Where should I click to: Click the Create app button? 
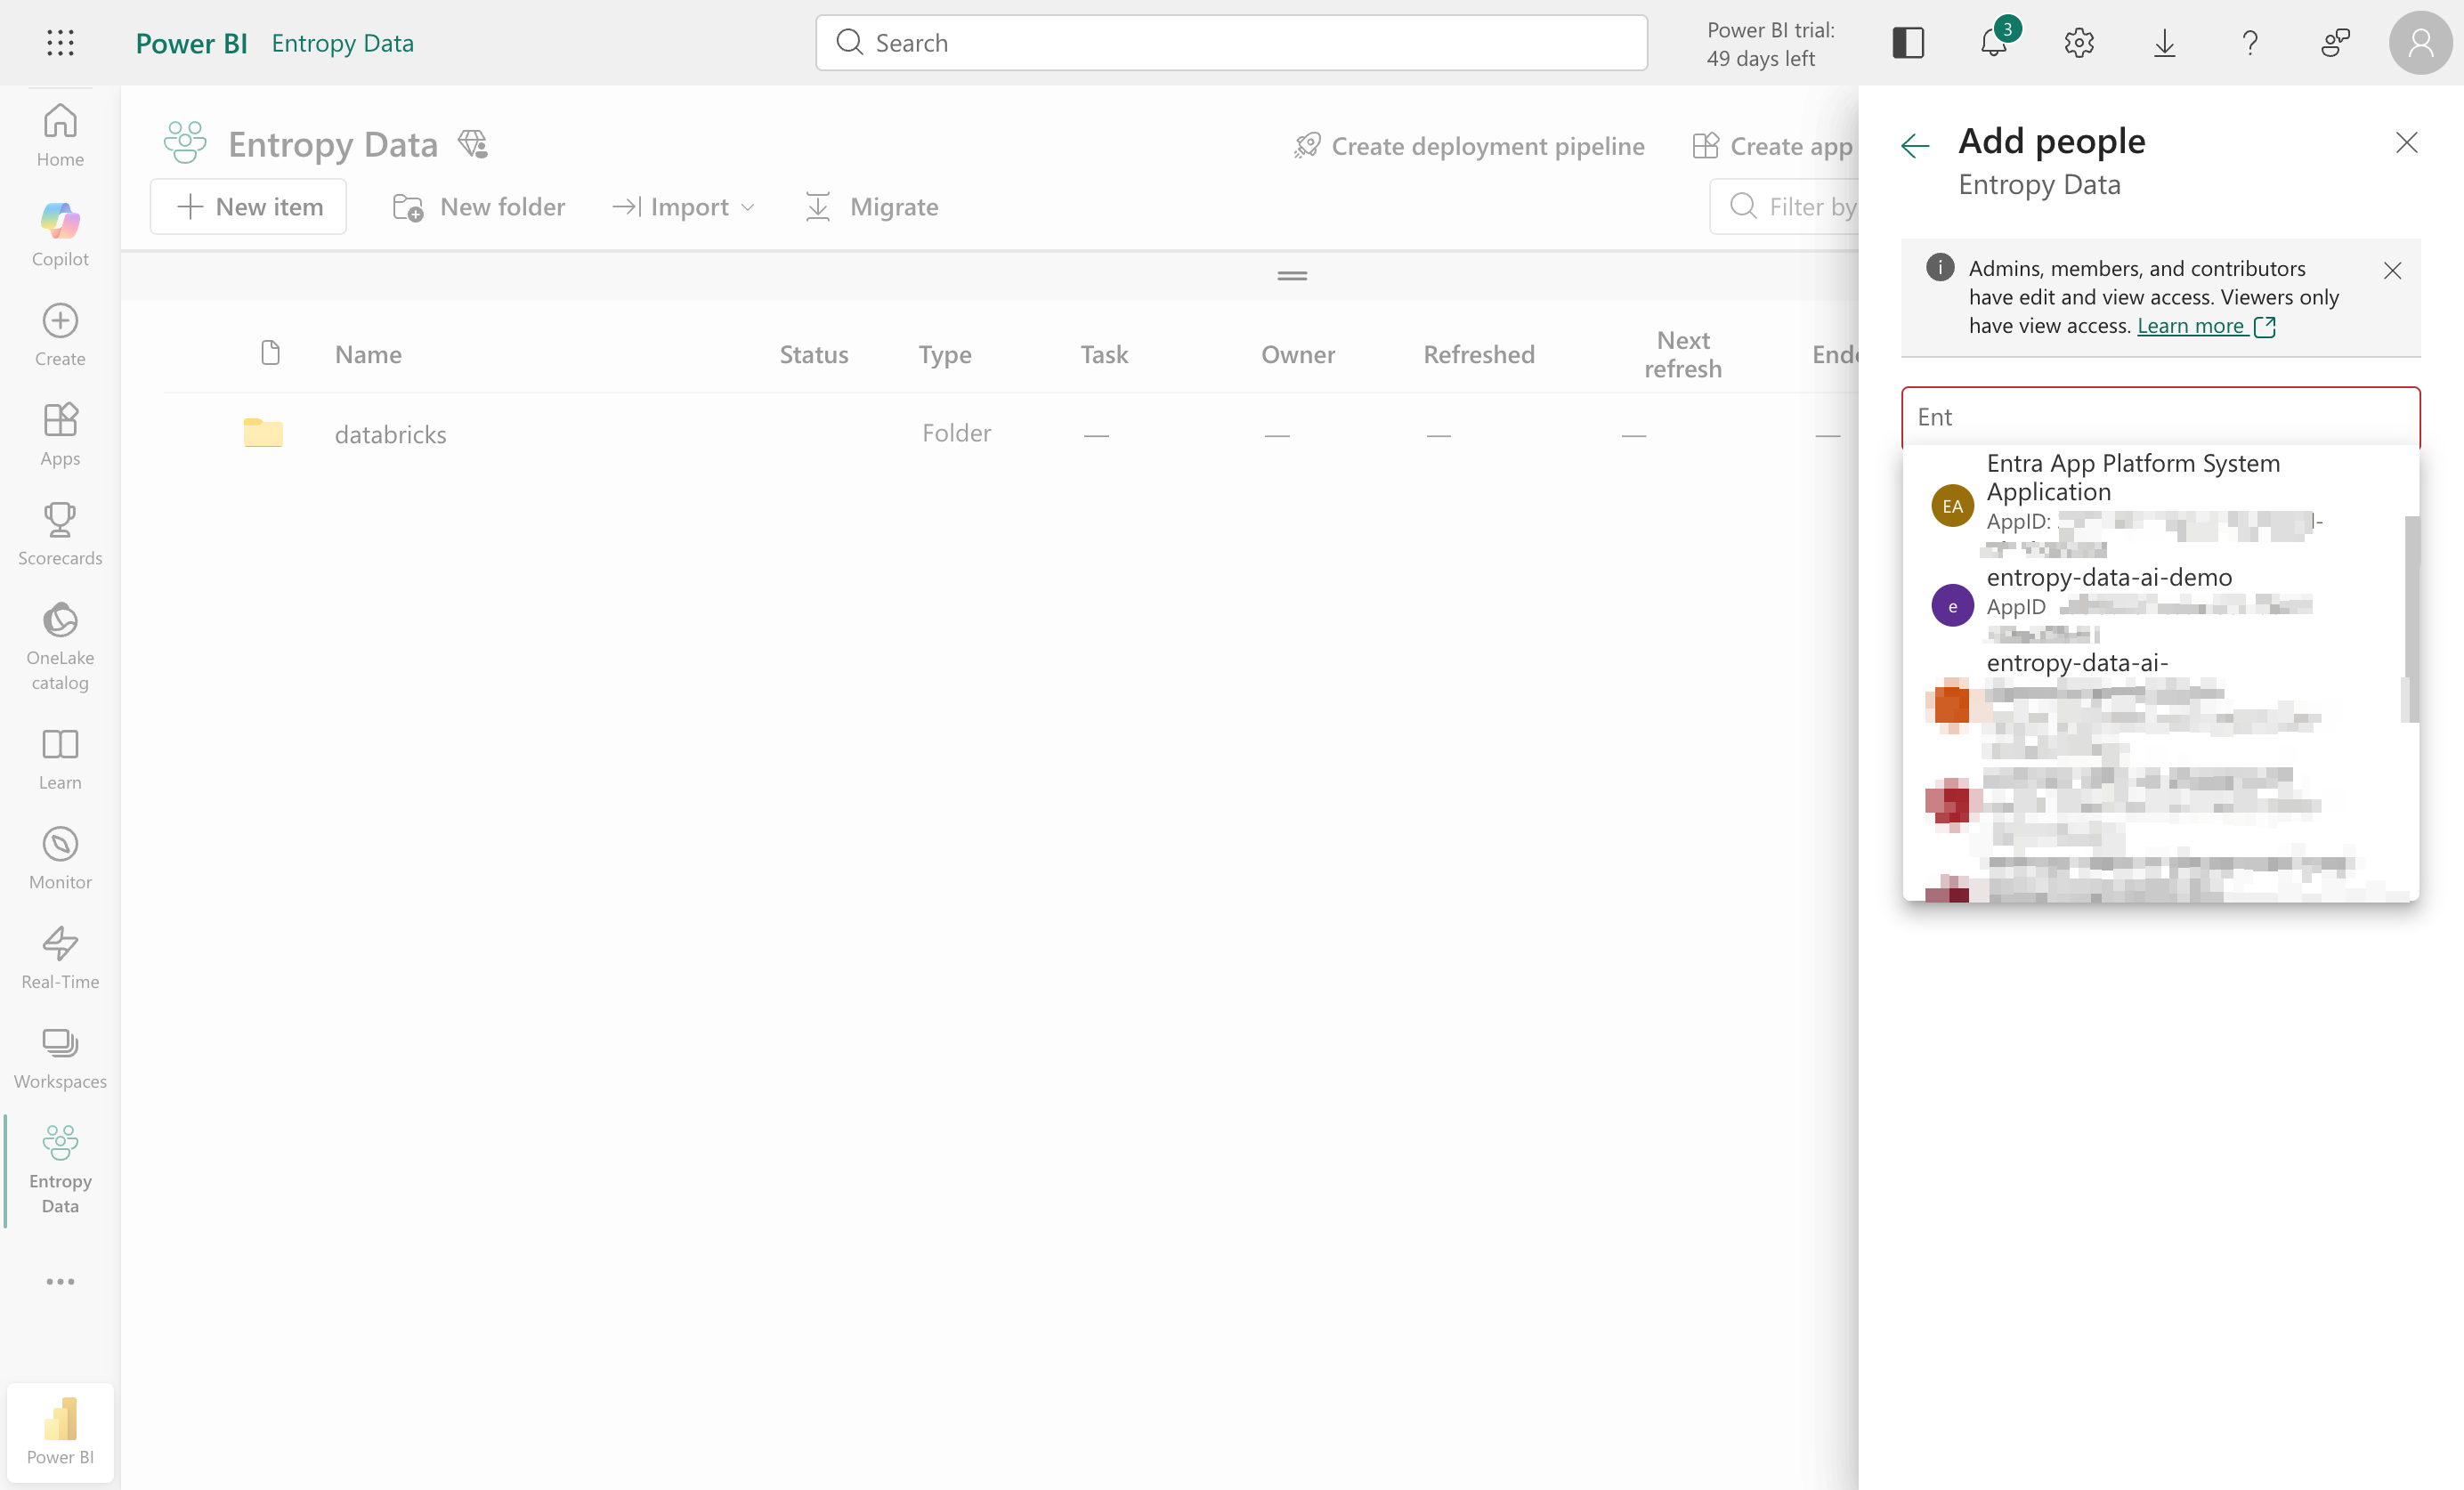1773,146
